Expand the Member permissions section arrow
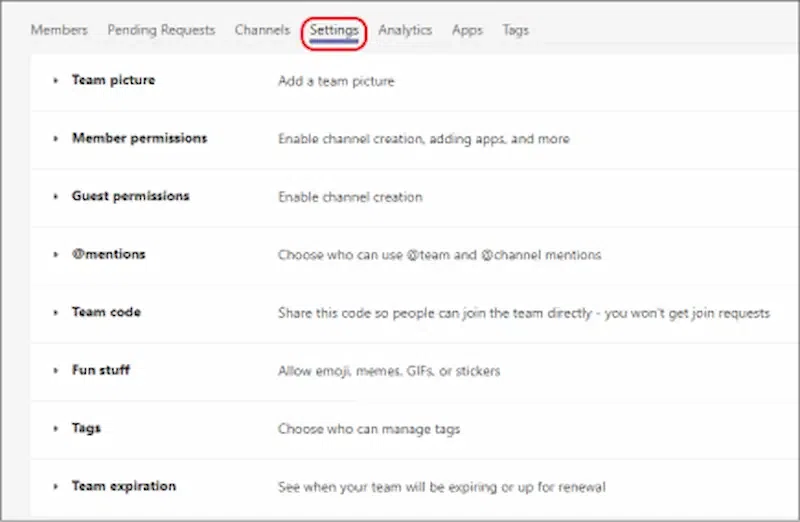 (56, 139)
